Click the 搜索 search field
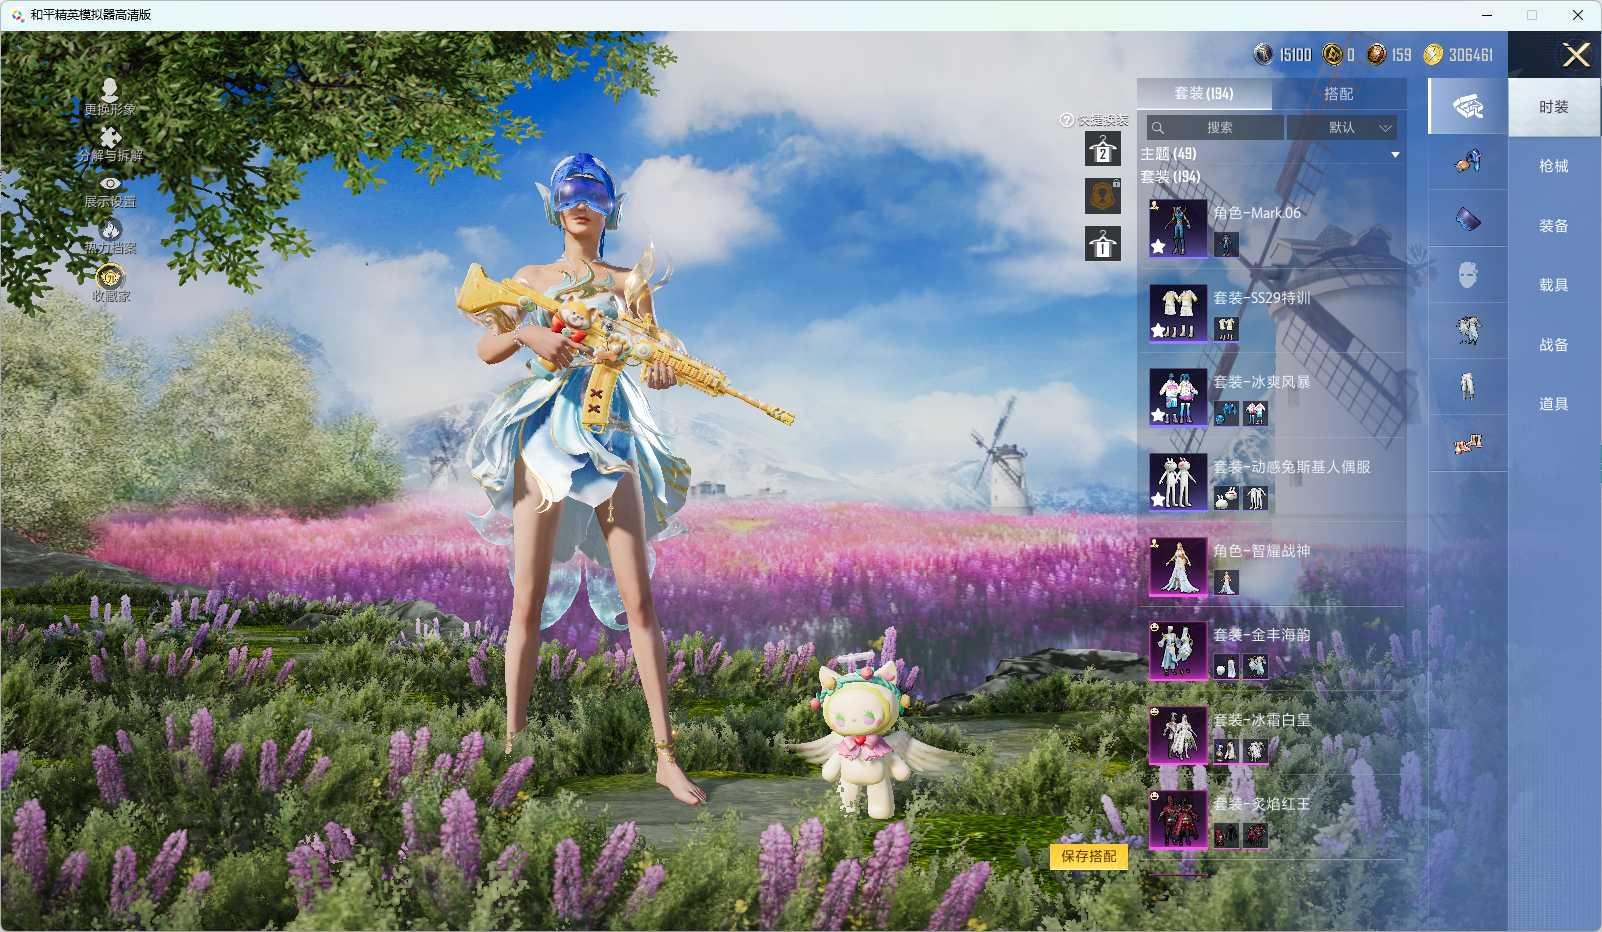1602x932 pixels. coord(1215,127)
